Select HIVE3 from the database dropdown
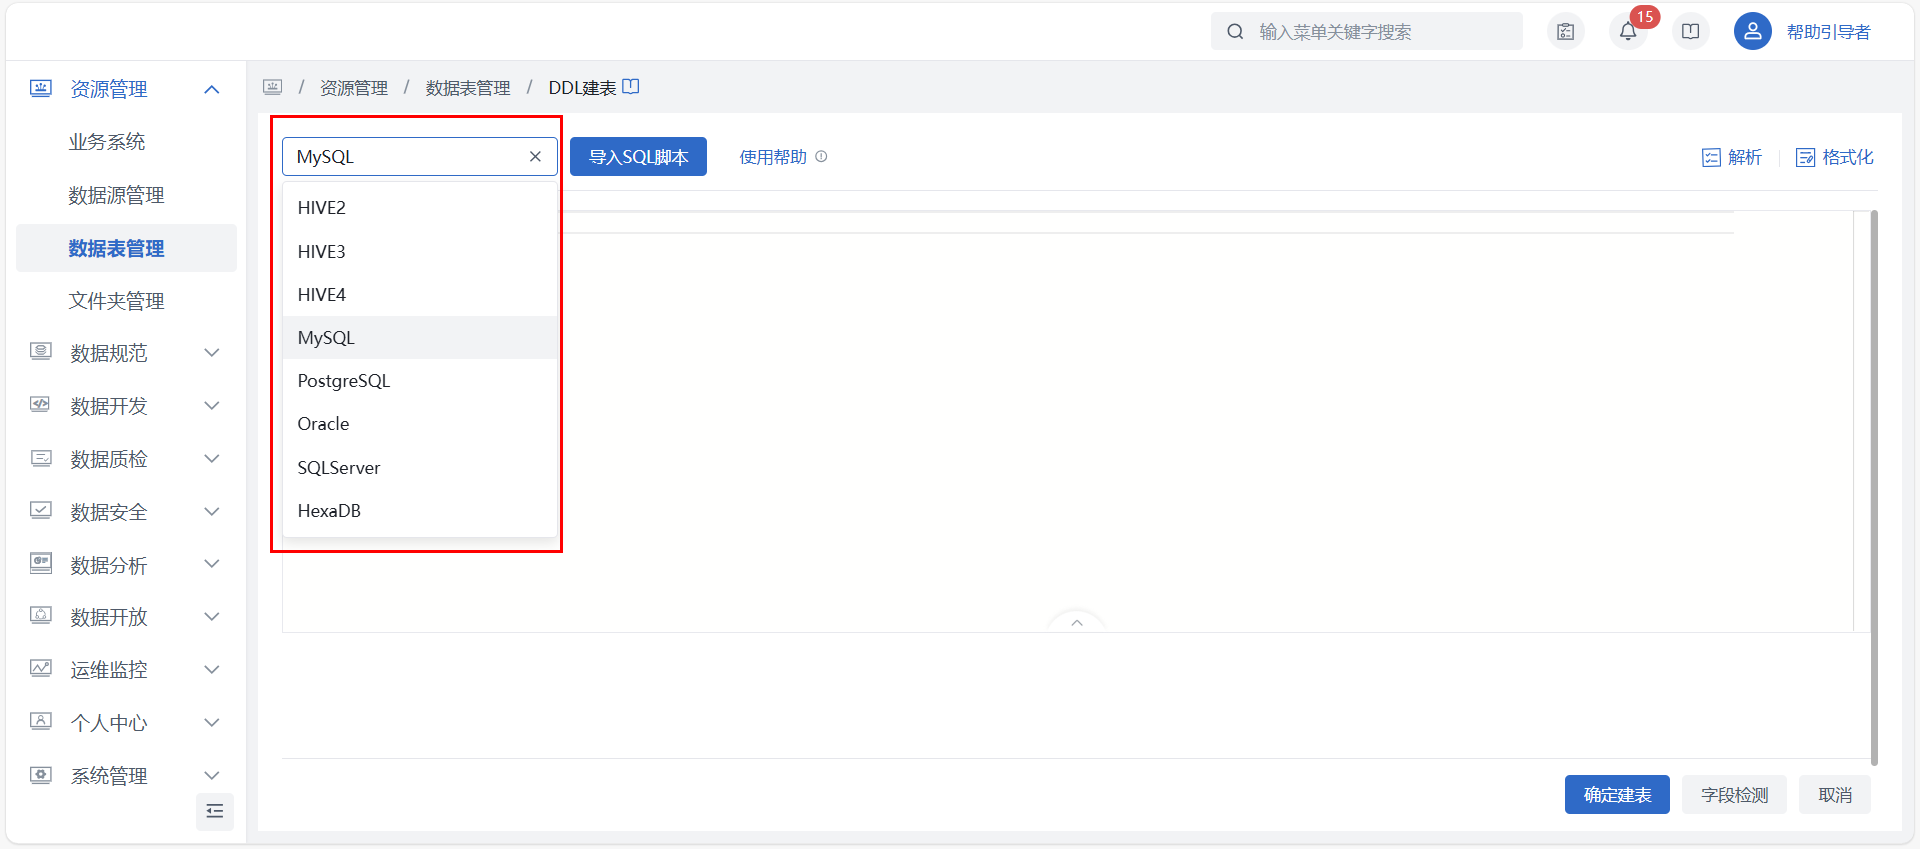 [x=420, y=251]
